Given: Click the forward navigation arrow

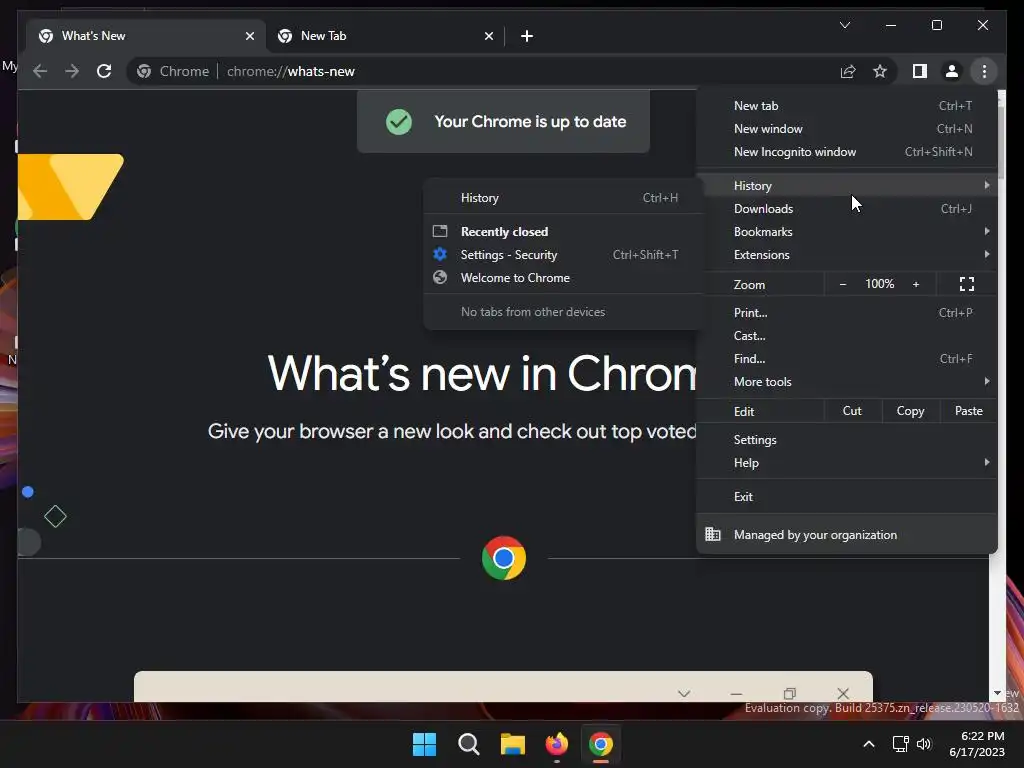Looking at the screenshot, I should point(72,71).
